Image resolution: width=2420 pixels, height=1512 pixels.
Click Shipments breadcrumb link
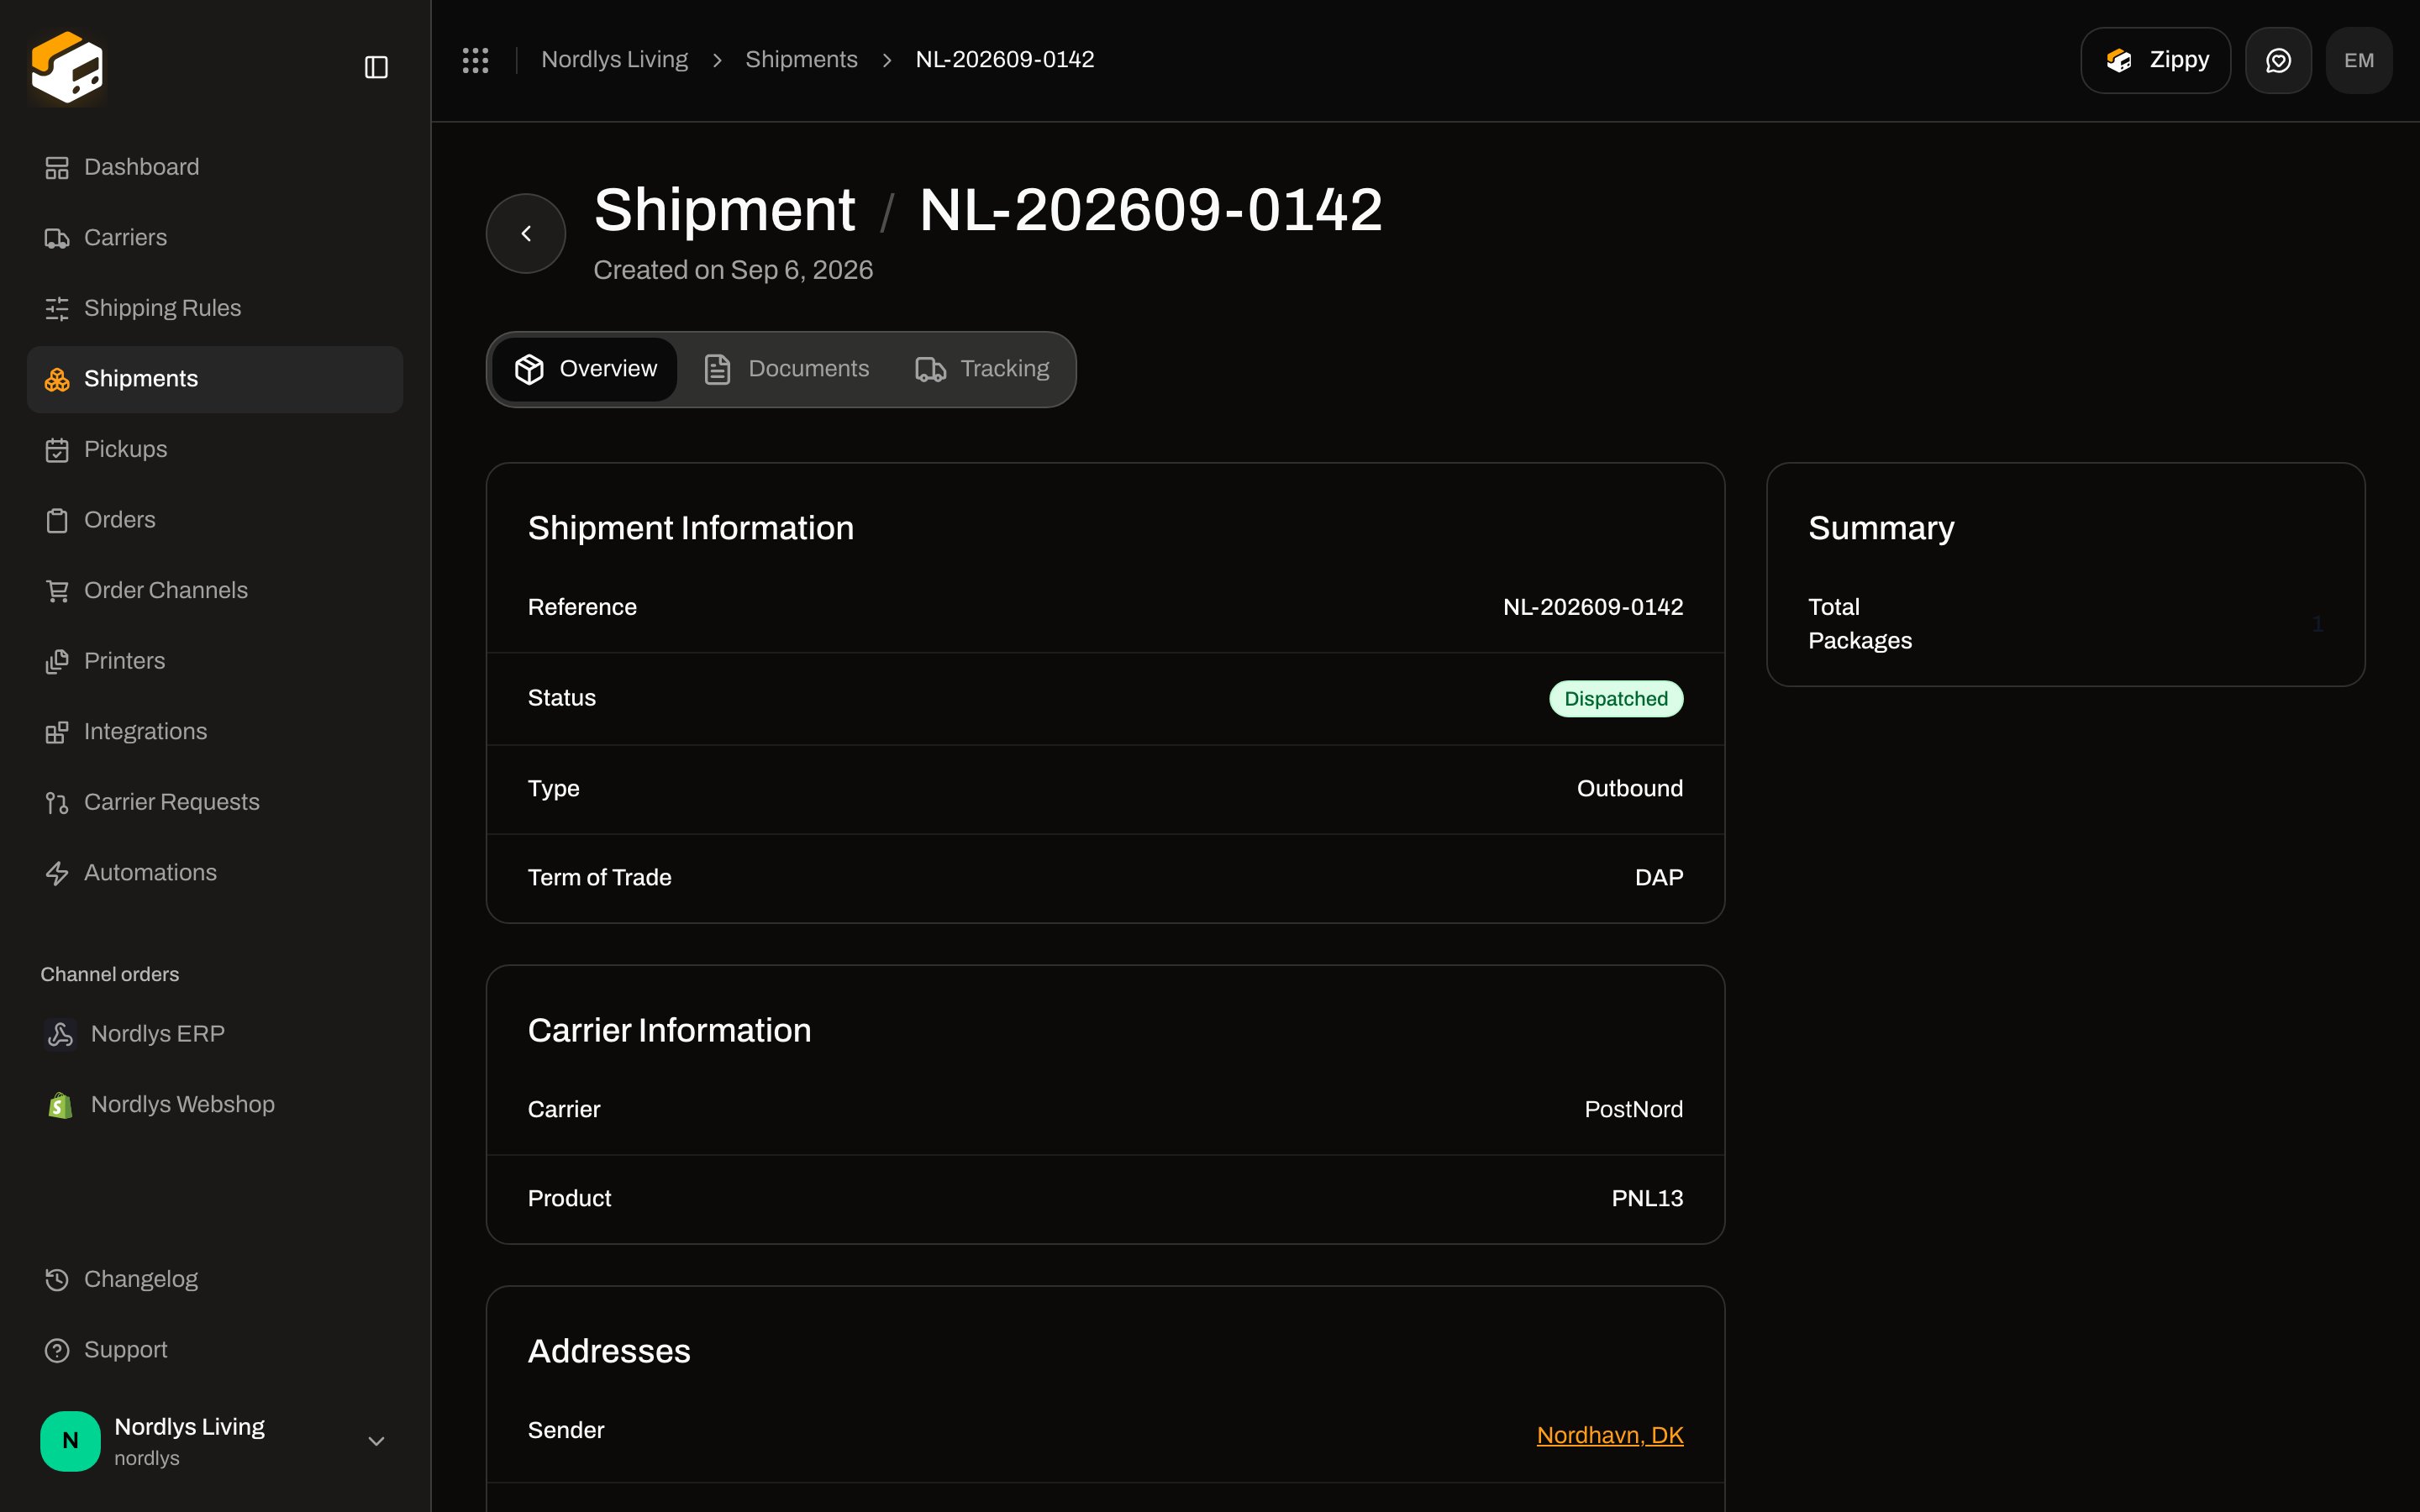[x=801, y=60]
